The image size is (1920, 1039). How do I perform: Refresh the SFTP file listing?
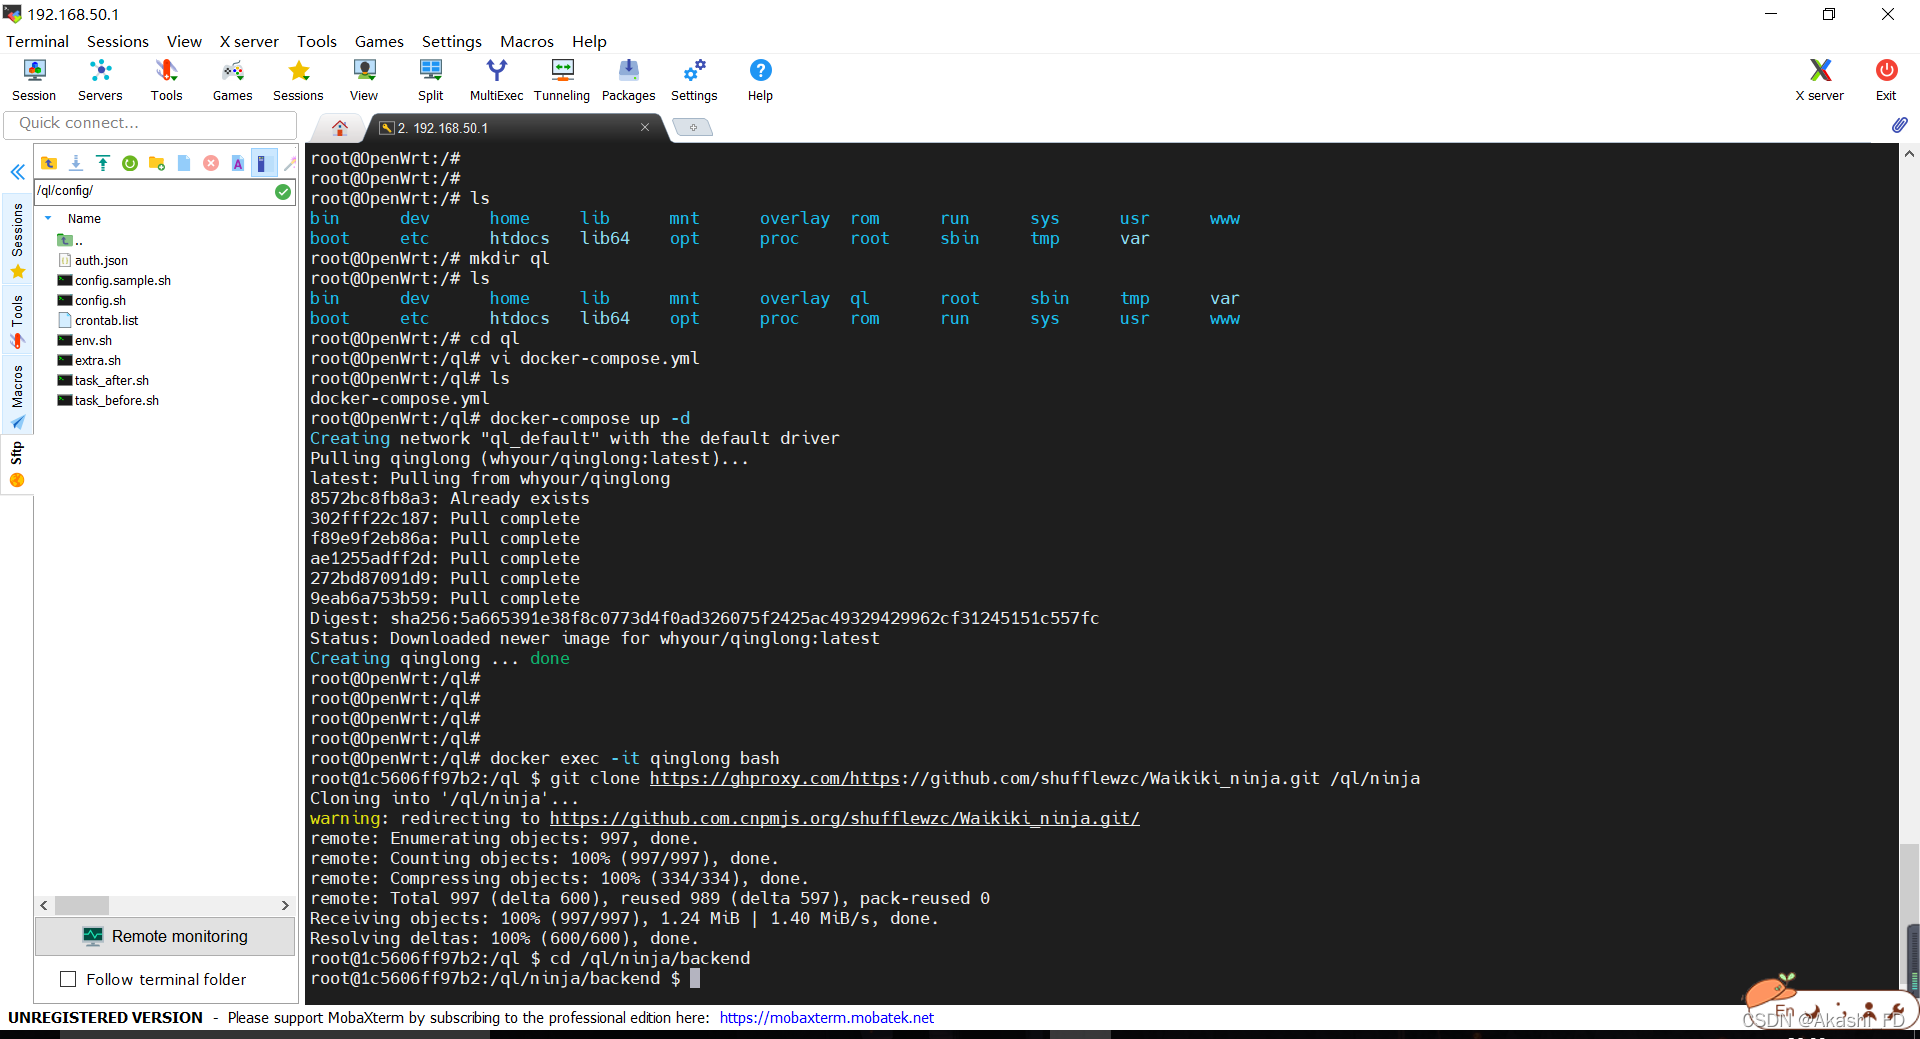130,163
